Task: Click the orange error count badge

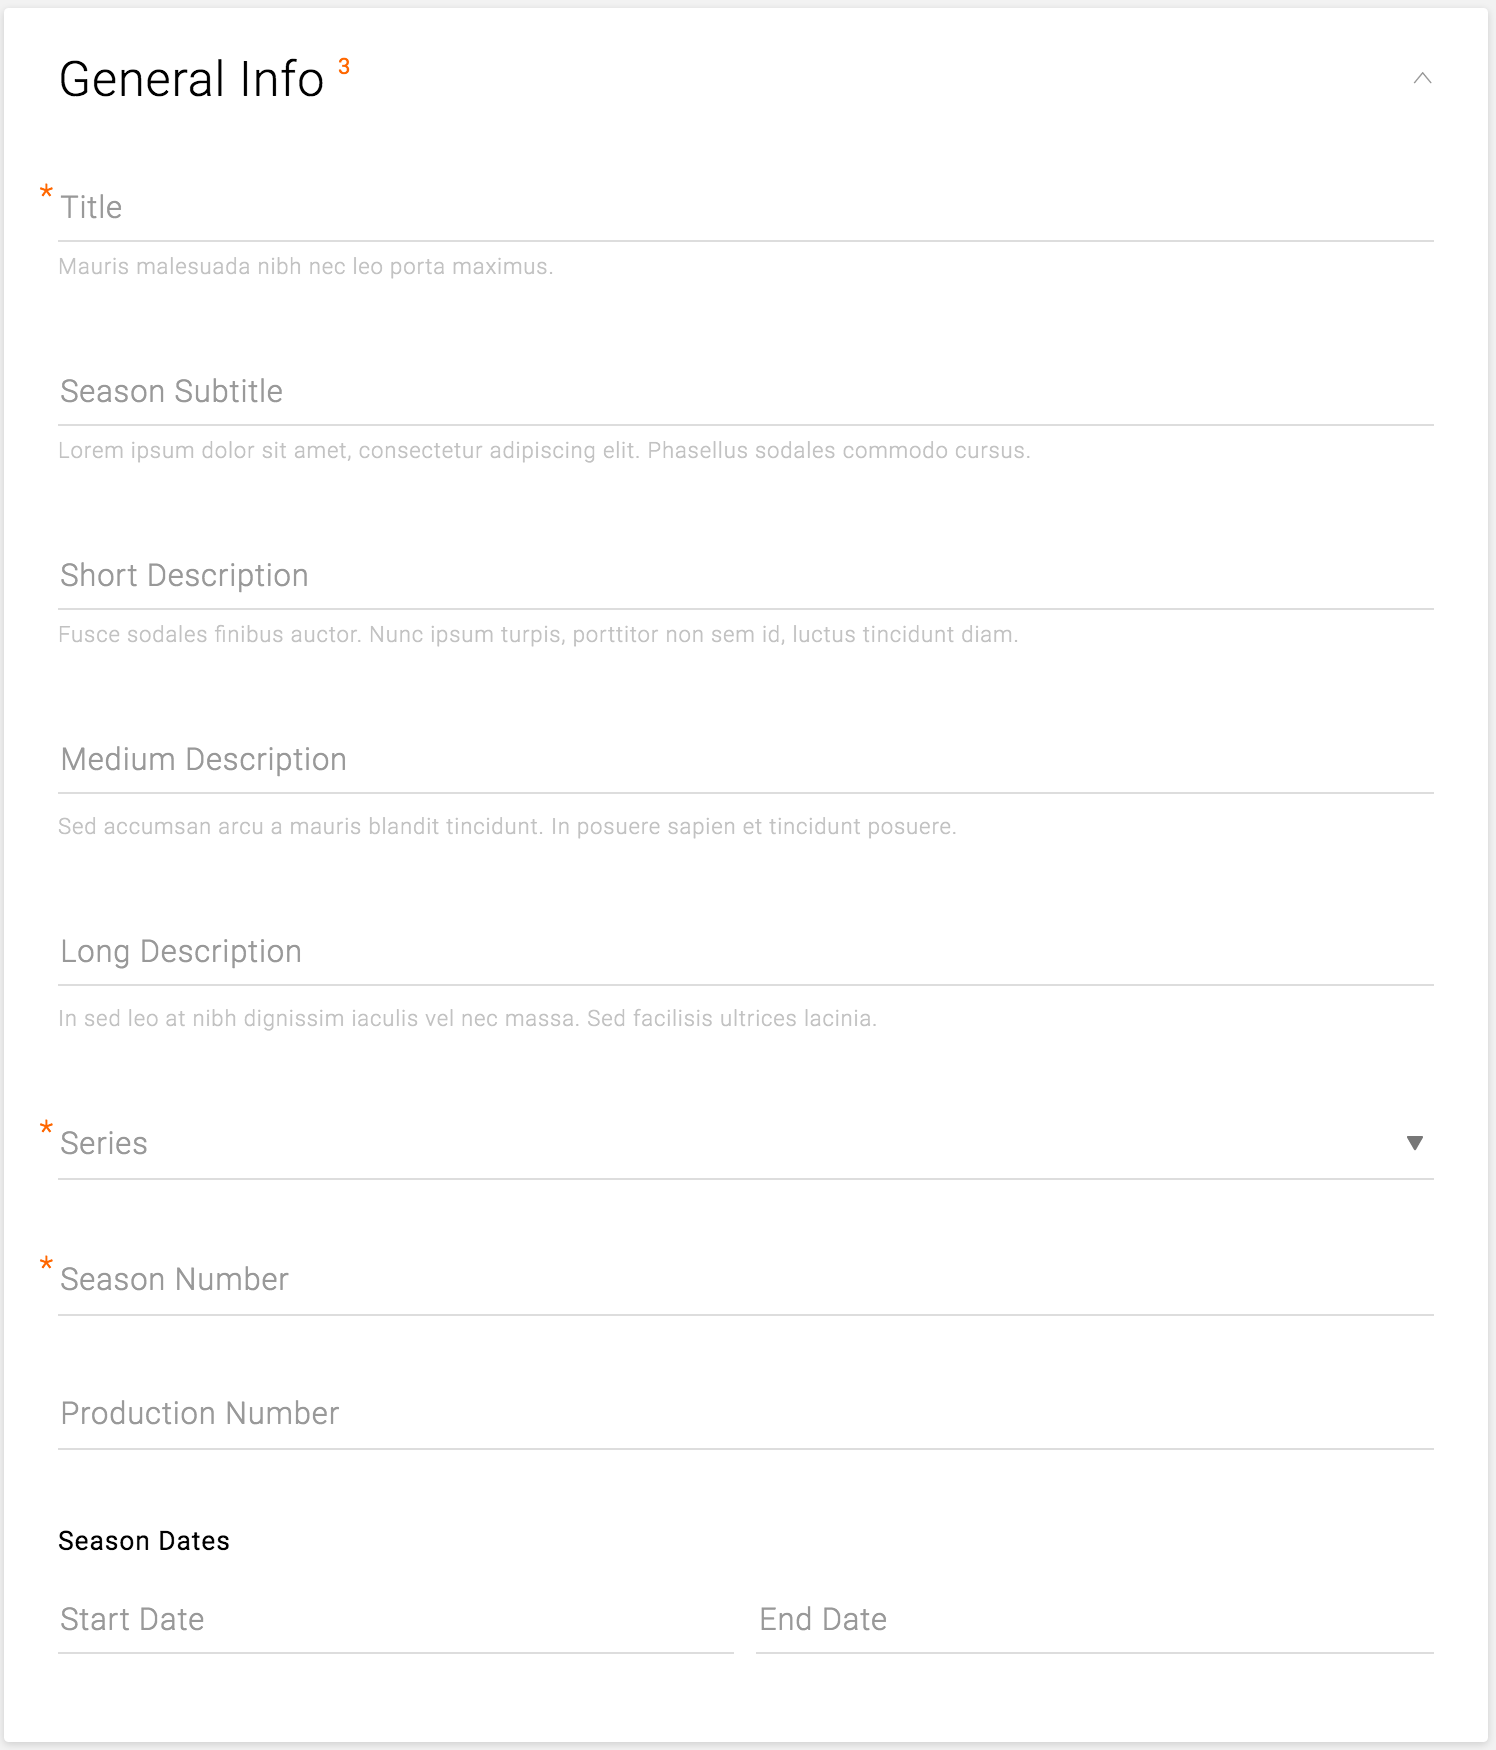Action: [344, 66]
